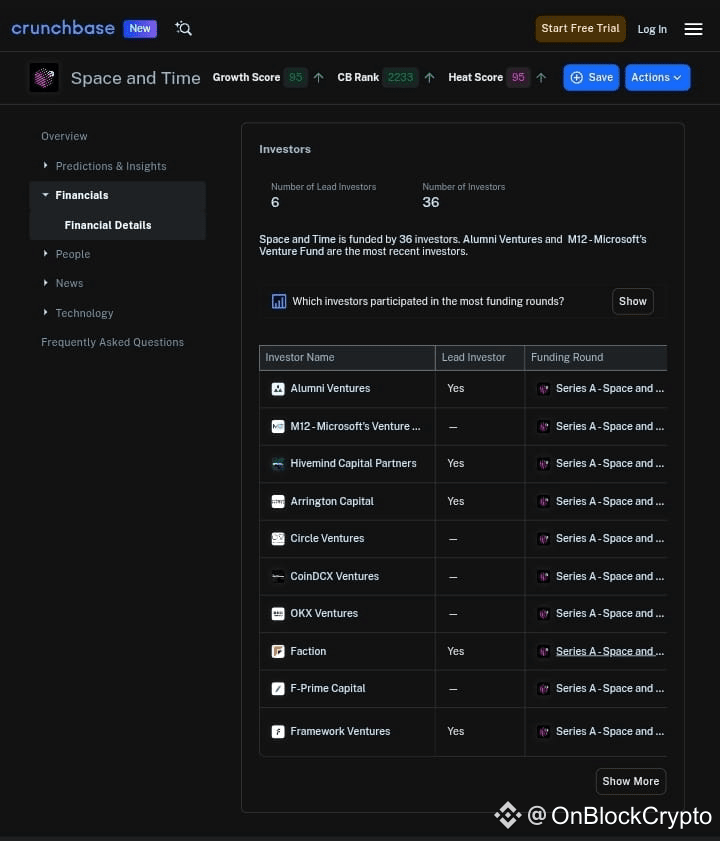Open Hivemind Capital Partners investor link

(x=354, y=463)
